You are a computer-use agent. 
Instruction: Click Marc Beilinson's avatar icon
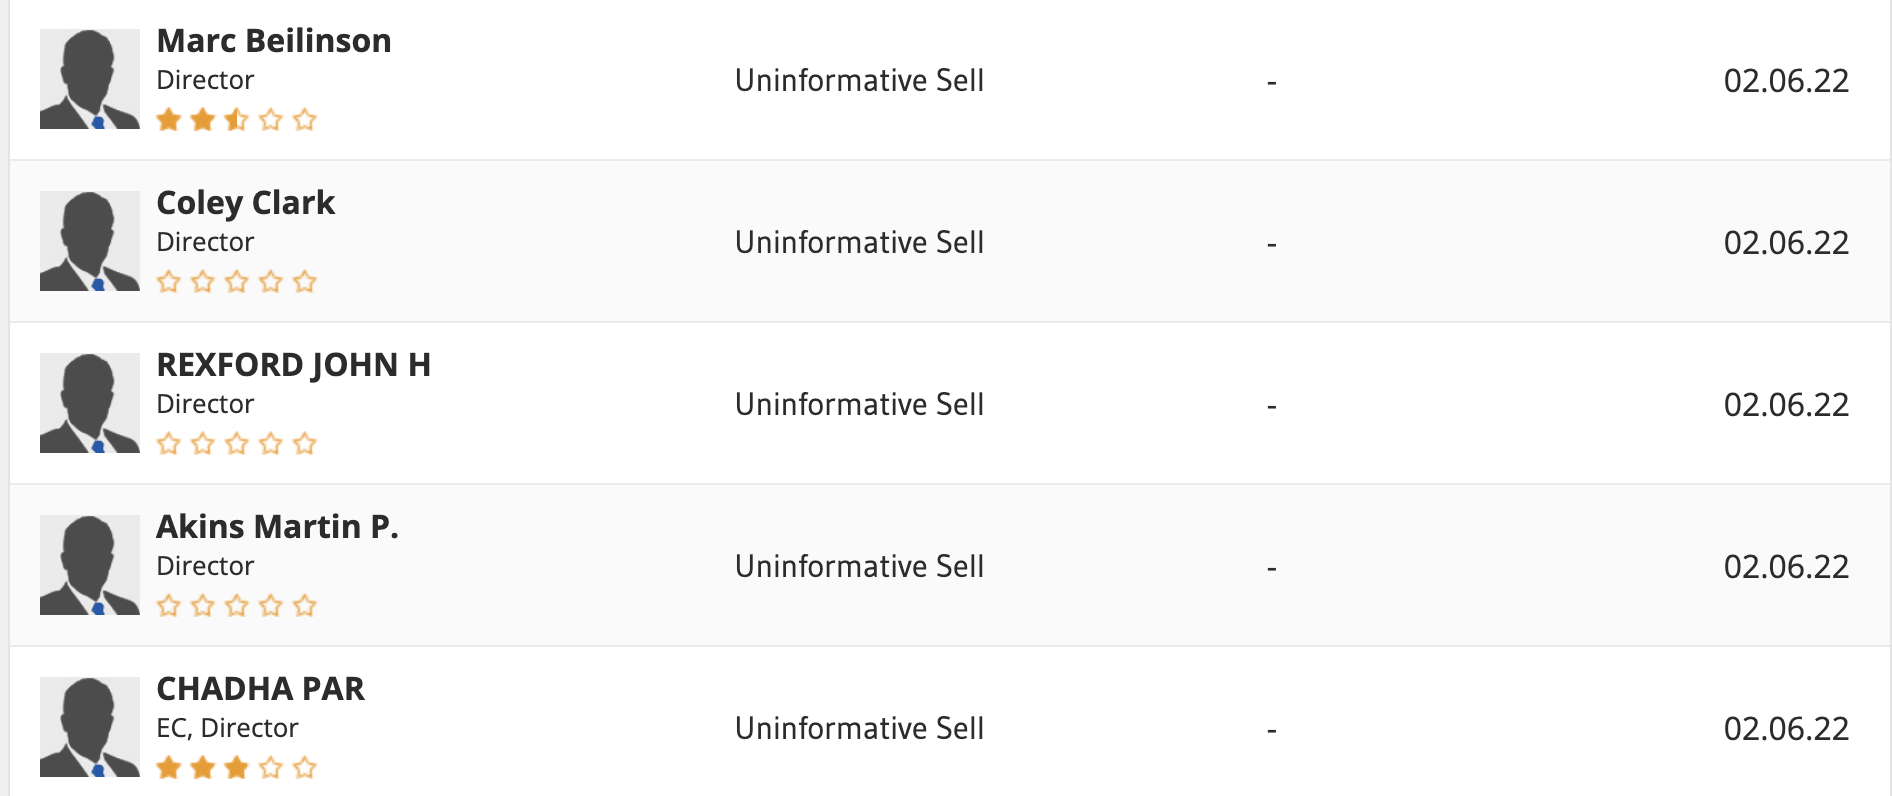(x=90, y=79)
